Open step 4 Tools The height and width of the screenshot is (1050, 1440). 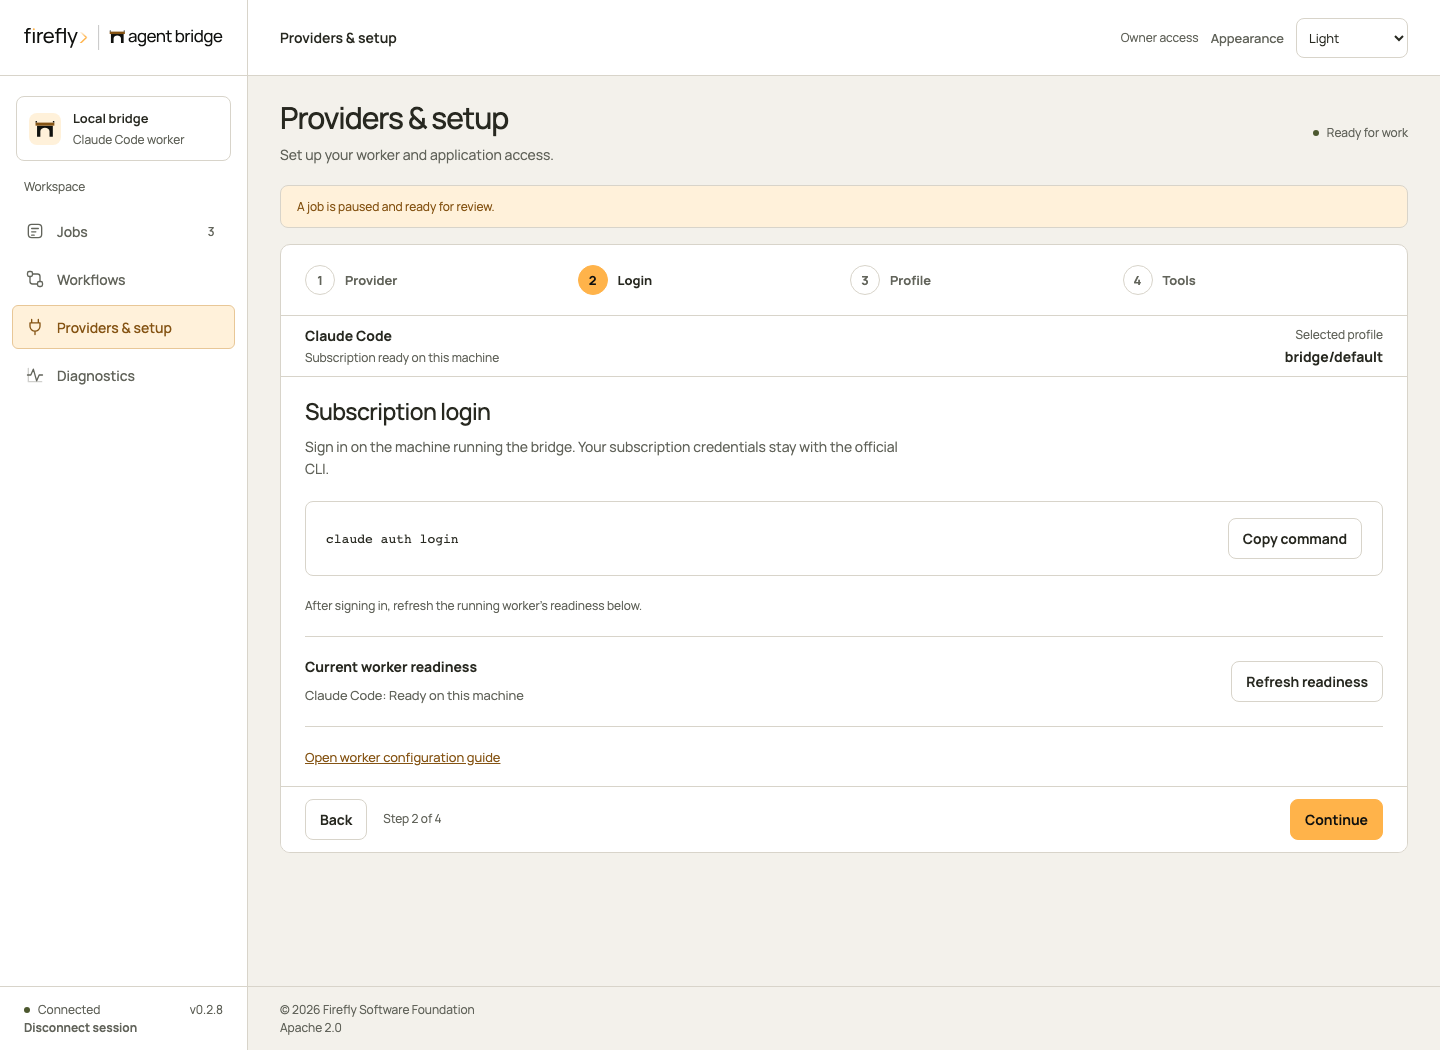point(1159,281)
